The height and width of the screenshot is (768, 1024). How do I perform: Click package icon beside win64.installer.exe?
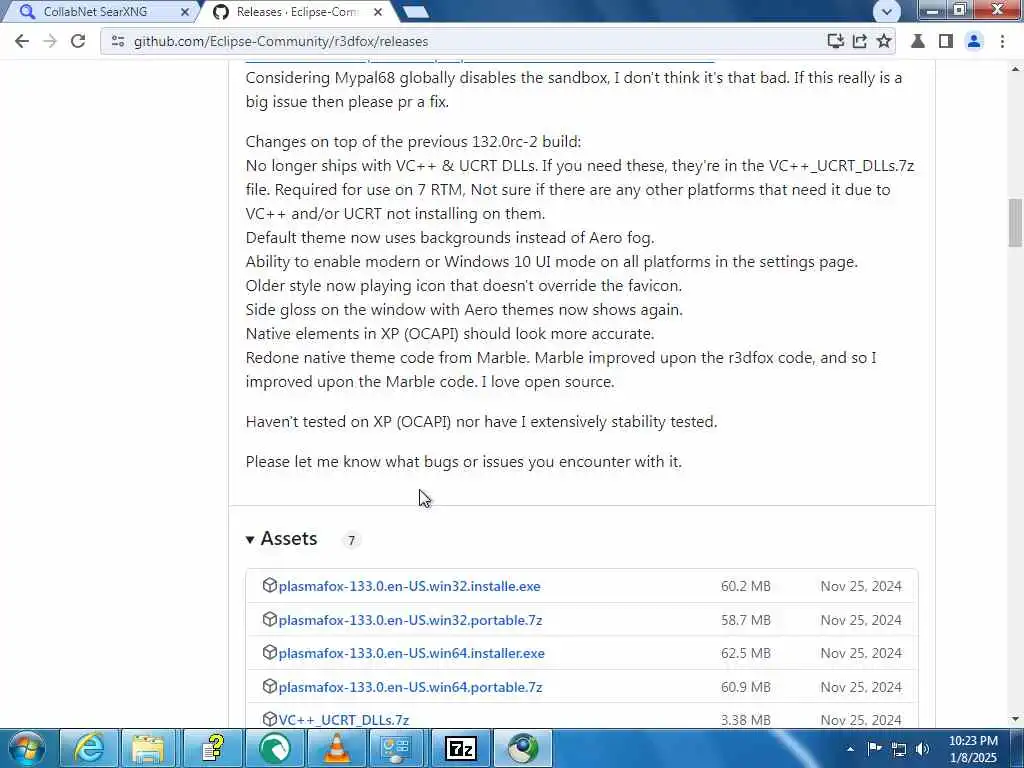point(270,652)
